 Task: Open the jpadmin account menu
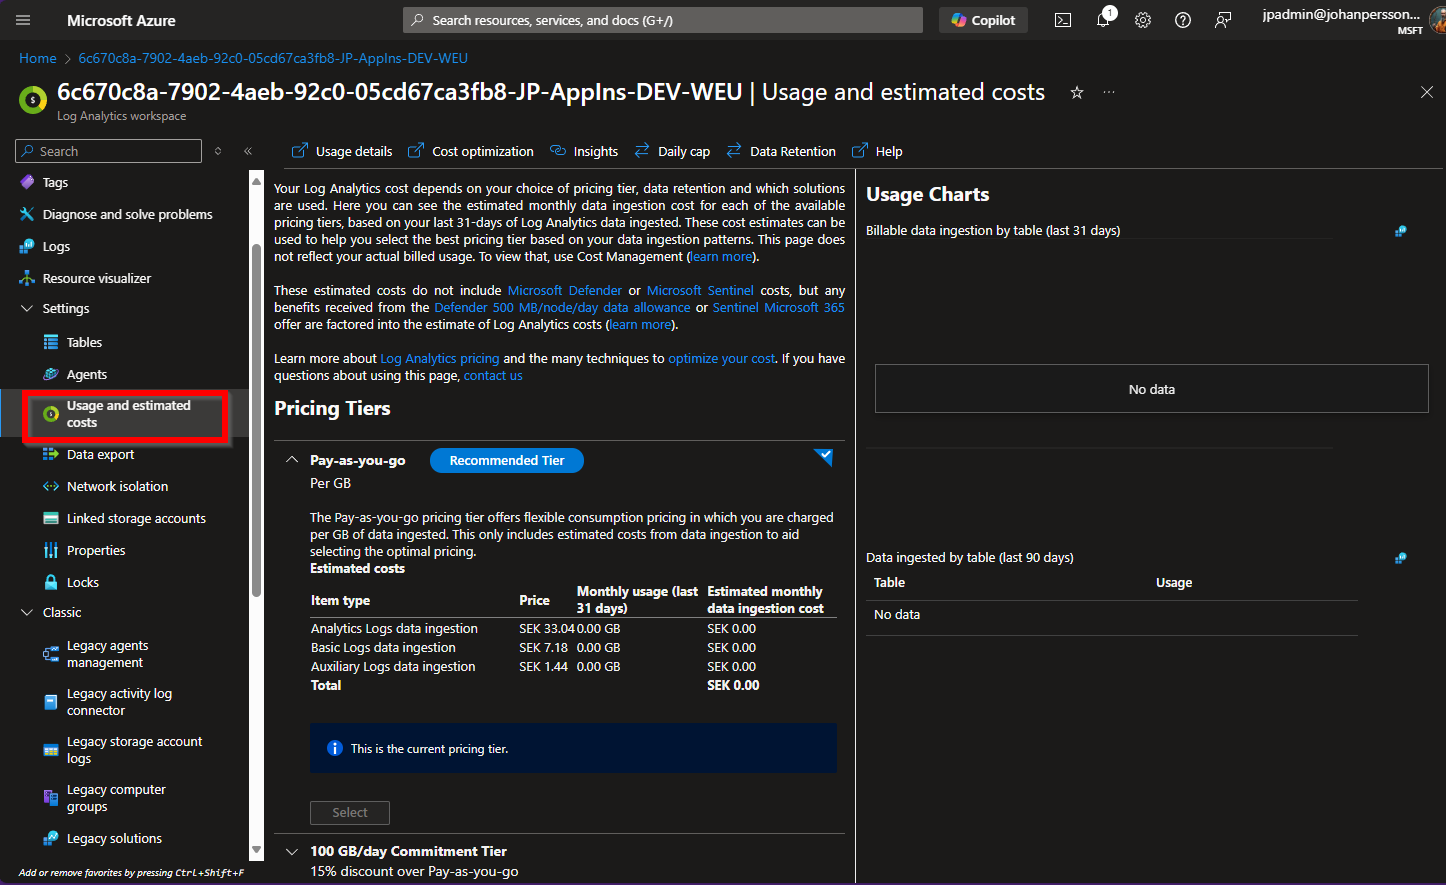(1352, 20)
